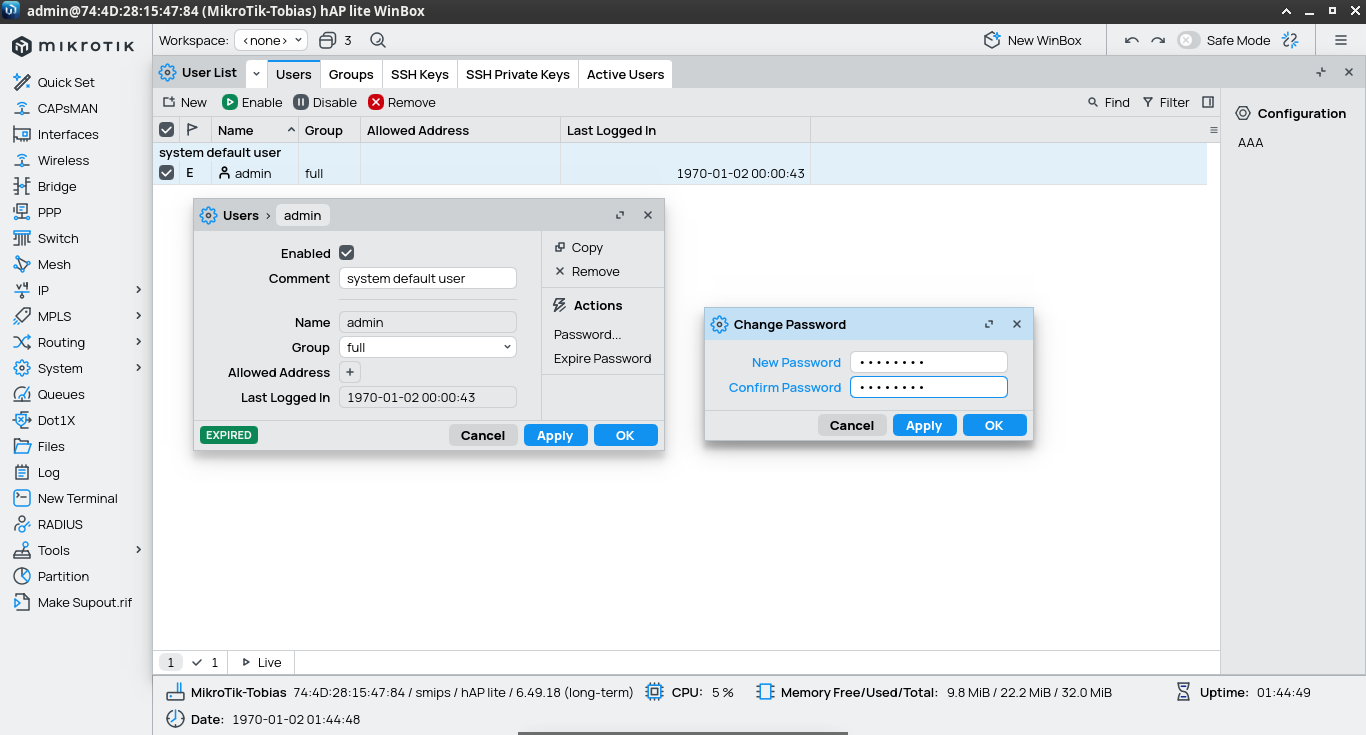
Task: Click the red Remove toolbar button
Action: click(x=402, y=102)
